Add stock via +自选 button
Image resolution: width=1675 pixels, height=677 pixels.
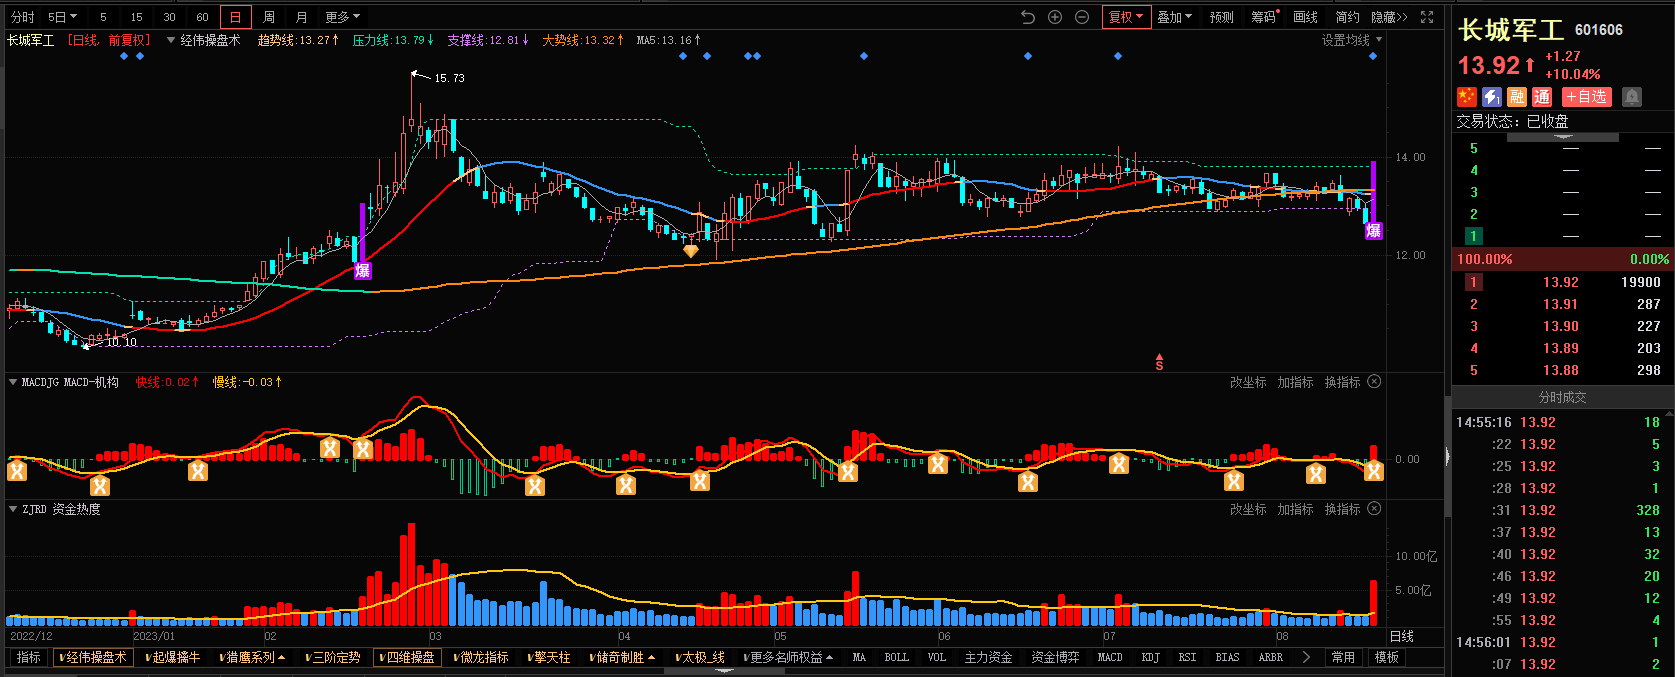(x=1586, y=97)
